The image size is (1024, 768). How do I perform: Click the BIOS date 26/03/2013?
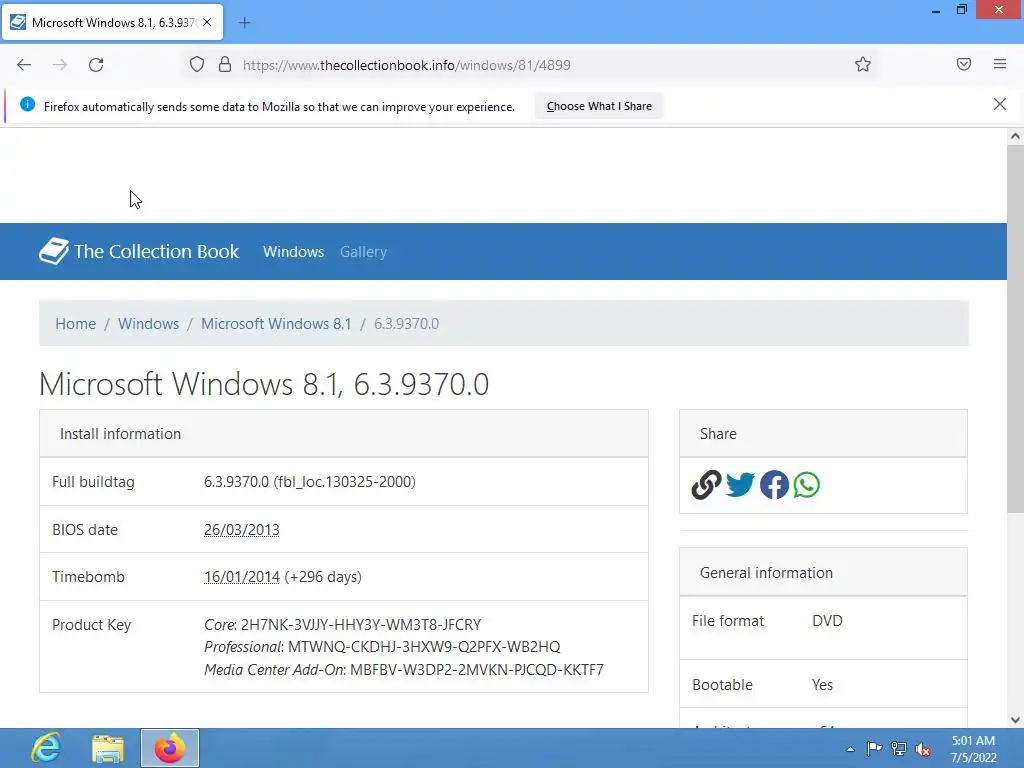point(242,530)
